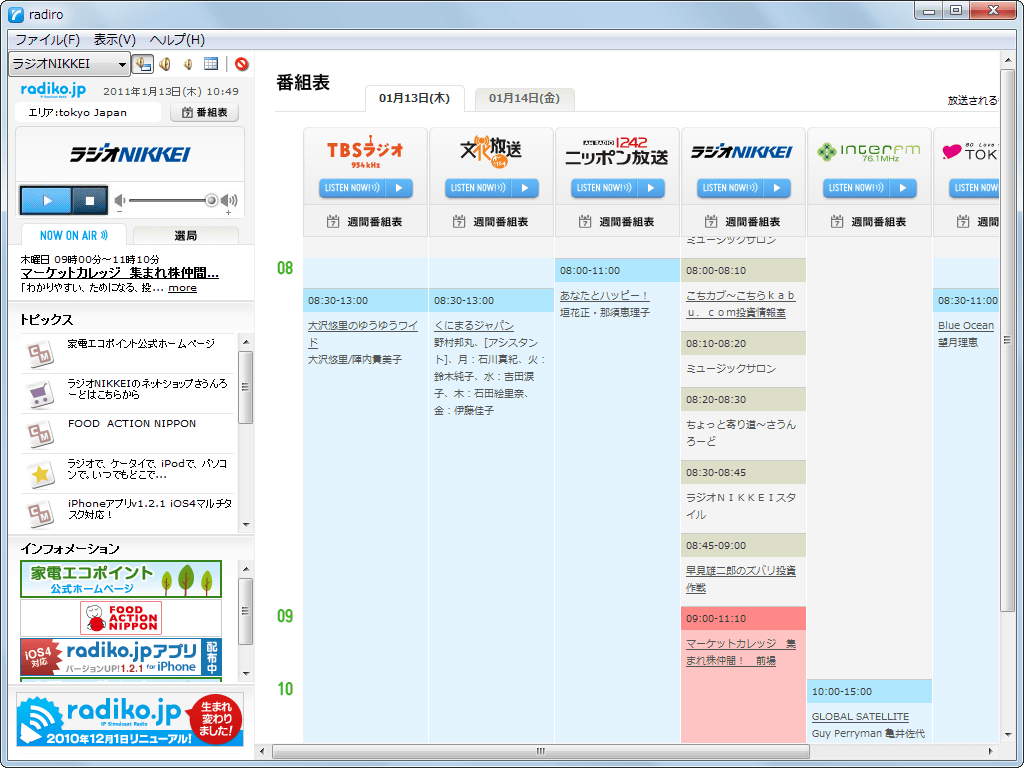Click the schedule horizontal scrollbar right arrow
The width and height of the screenshot is (1024, 768).
tap(991, 751)
